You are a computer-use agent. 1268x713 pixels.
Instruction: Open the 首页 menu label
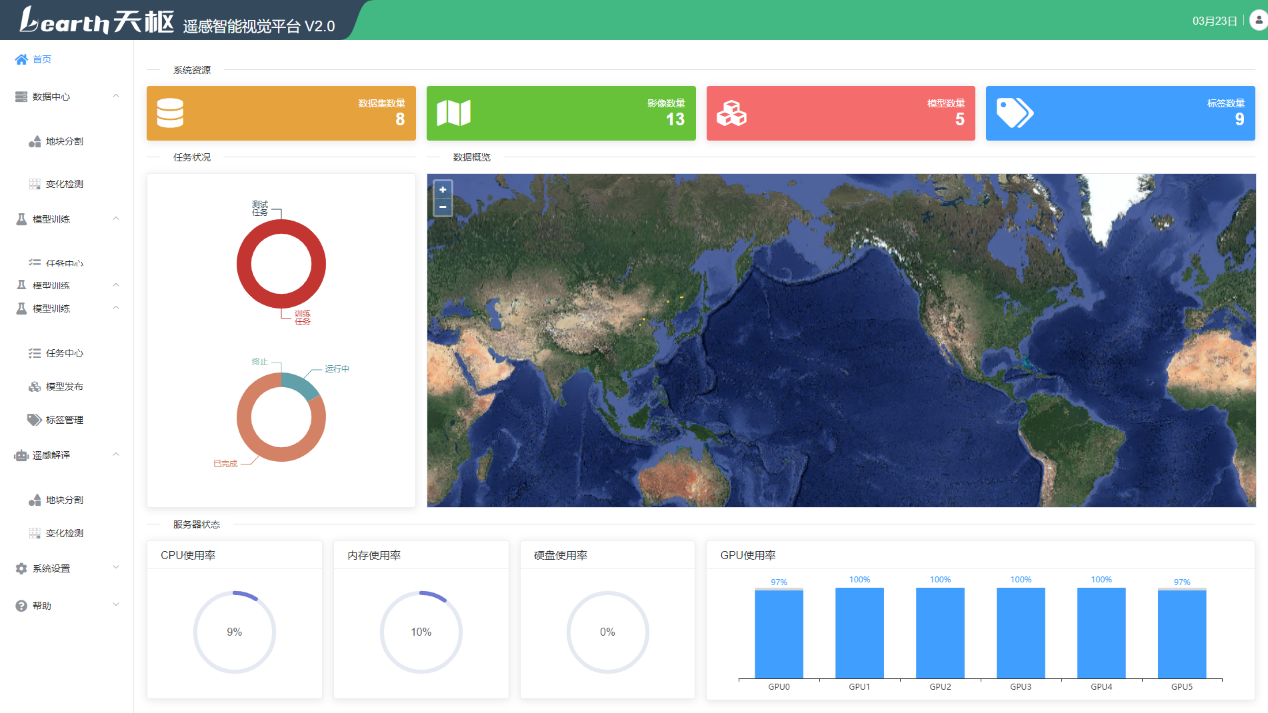[x=42, y=59]
